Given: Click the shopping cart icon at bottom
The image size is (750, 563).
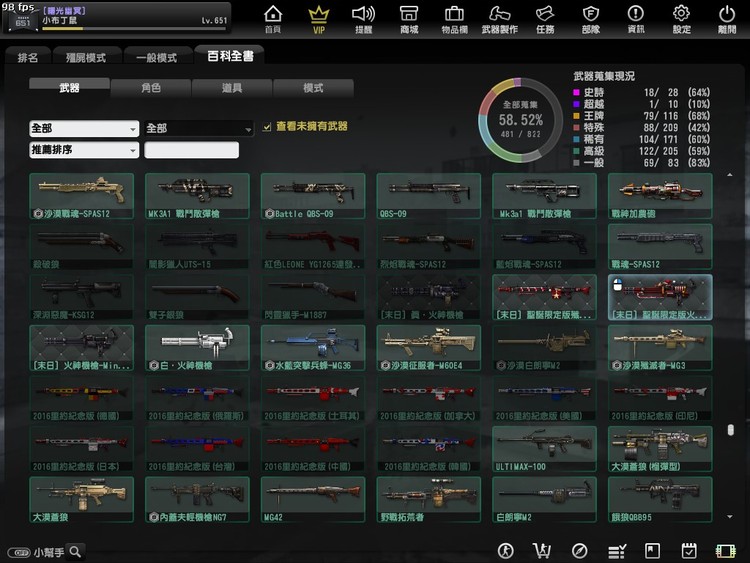Looking at the screenshot, I should [542, 551].
